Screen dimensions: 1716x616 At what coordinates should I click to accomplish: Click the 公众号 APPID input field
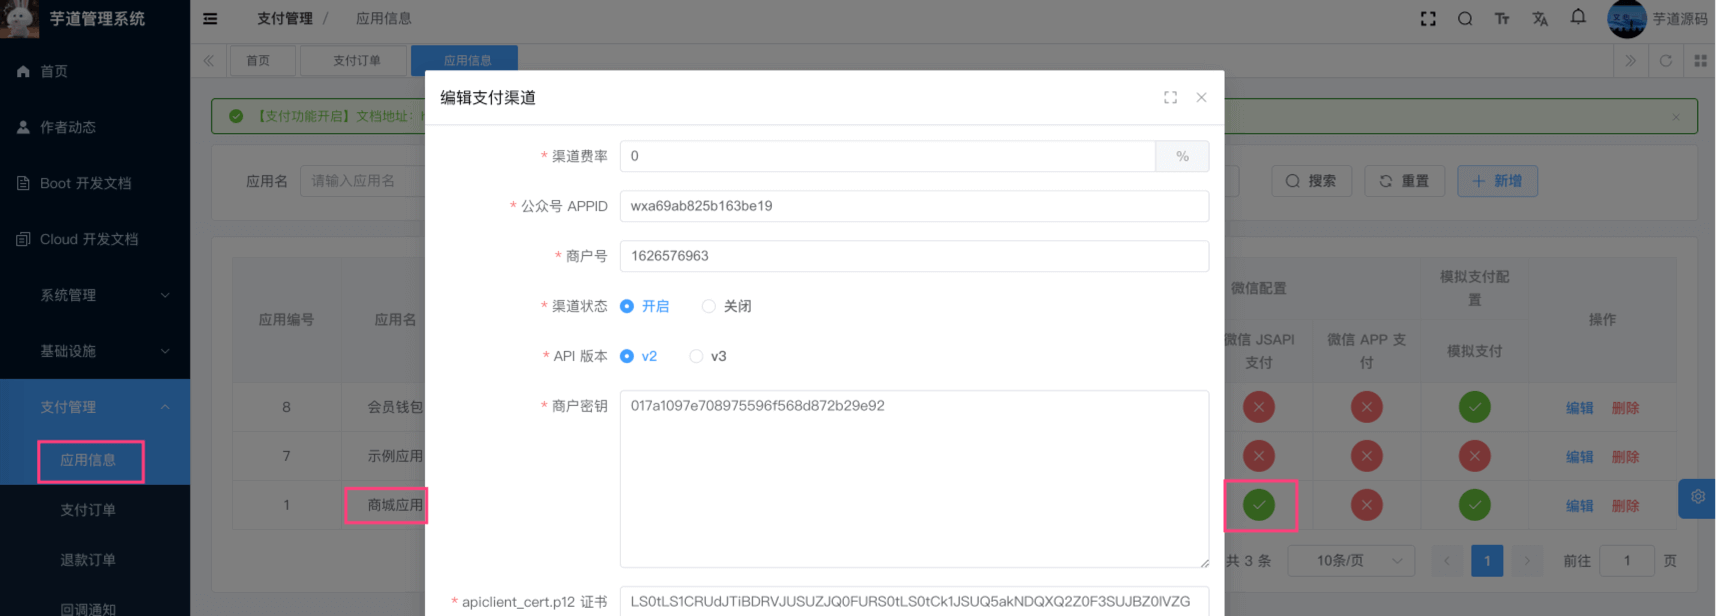[x=913, y=206]
